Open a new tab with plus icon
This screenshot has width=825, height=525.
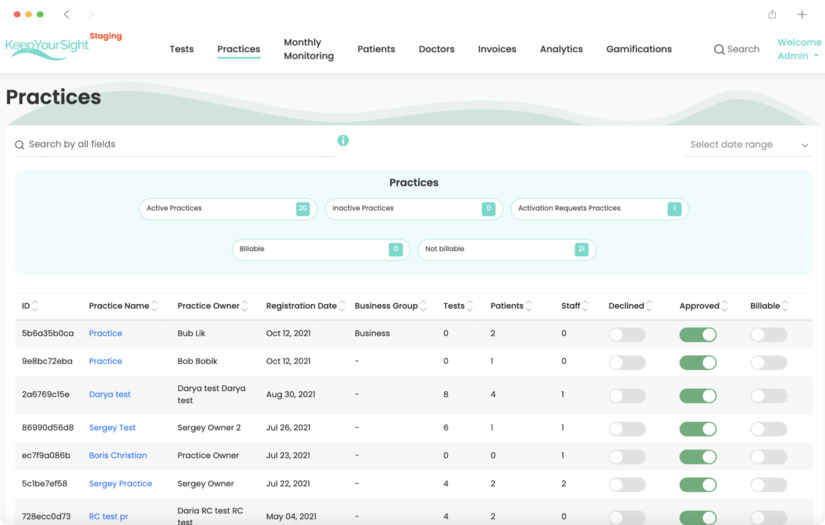coord(802,14)
